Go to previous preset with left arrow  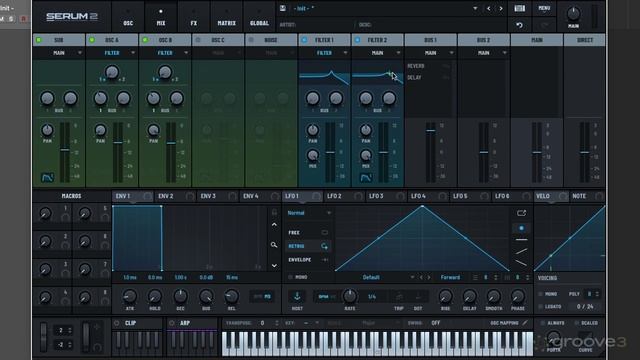[488, 8]
